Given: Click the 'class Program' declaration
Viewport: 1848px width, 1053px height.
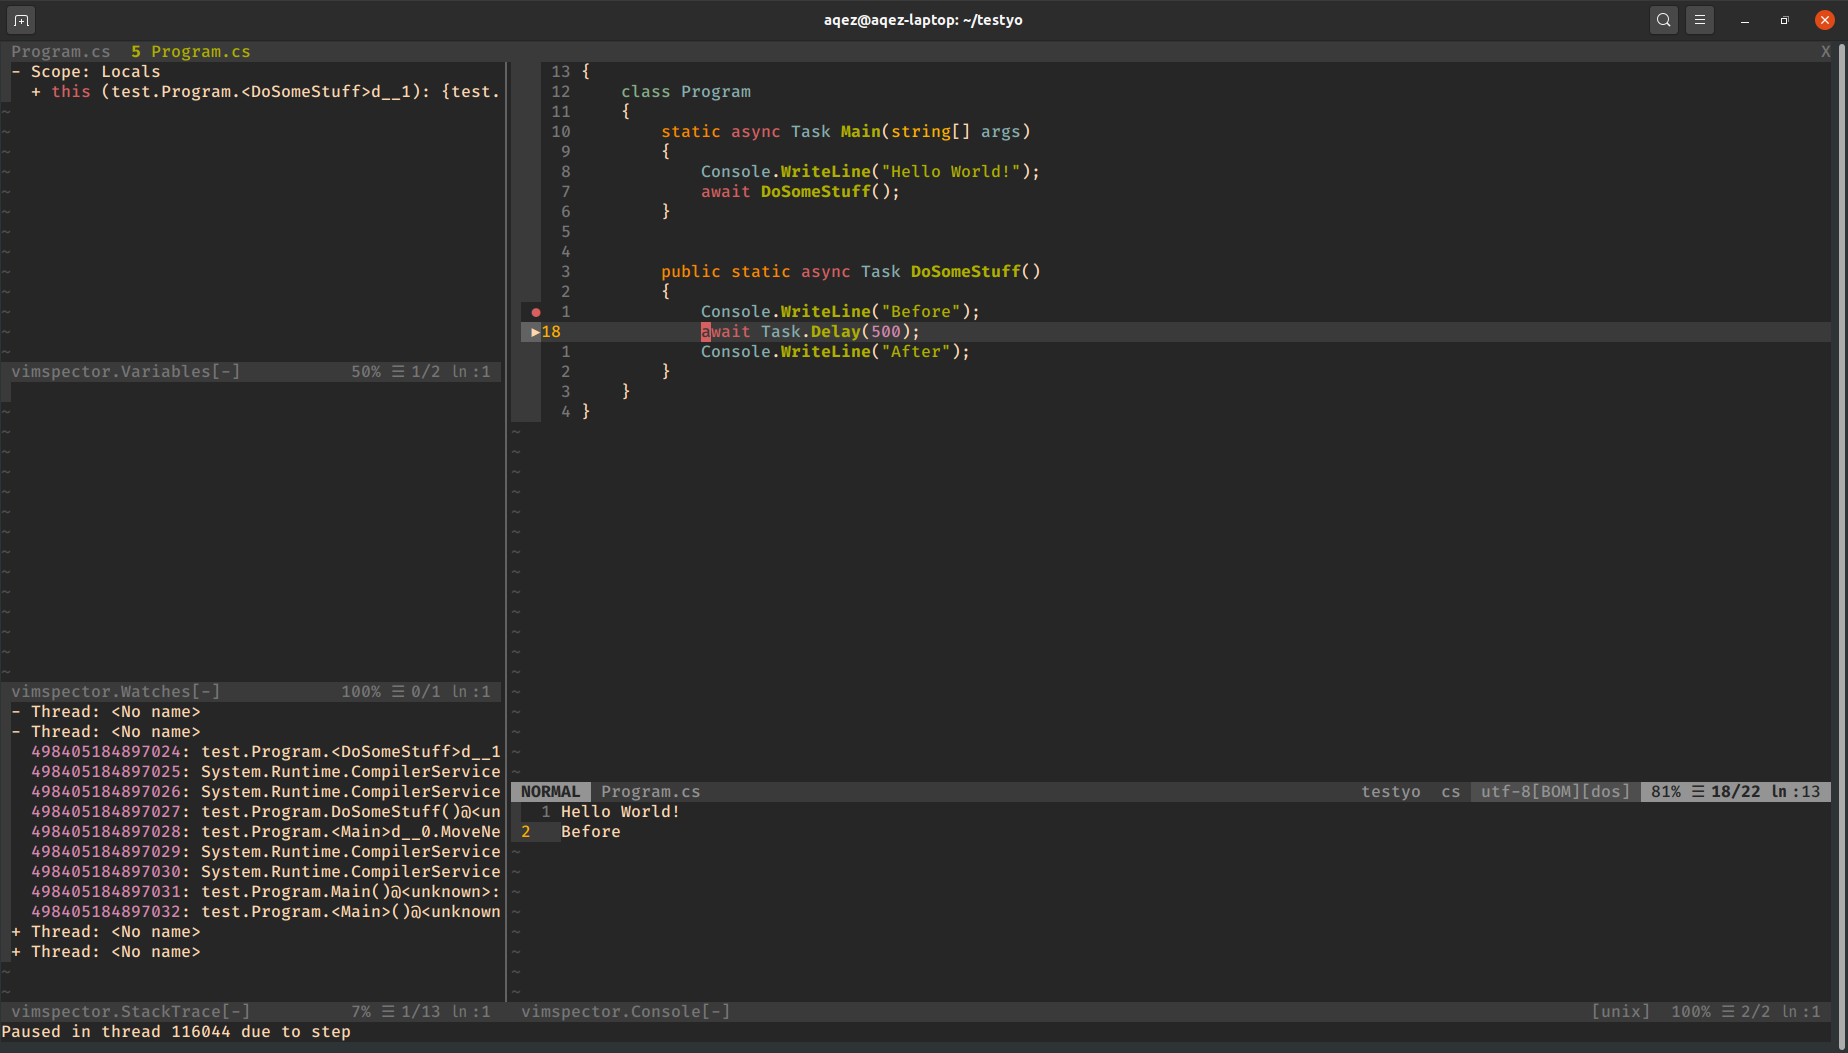Looking at the screenshot, I should tap(686, 92).
